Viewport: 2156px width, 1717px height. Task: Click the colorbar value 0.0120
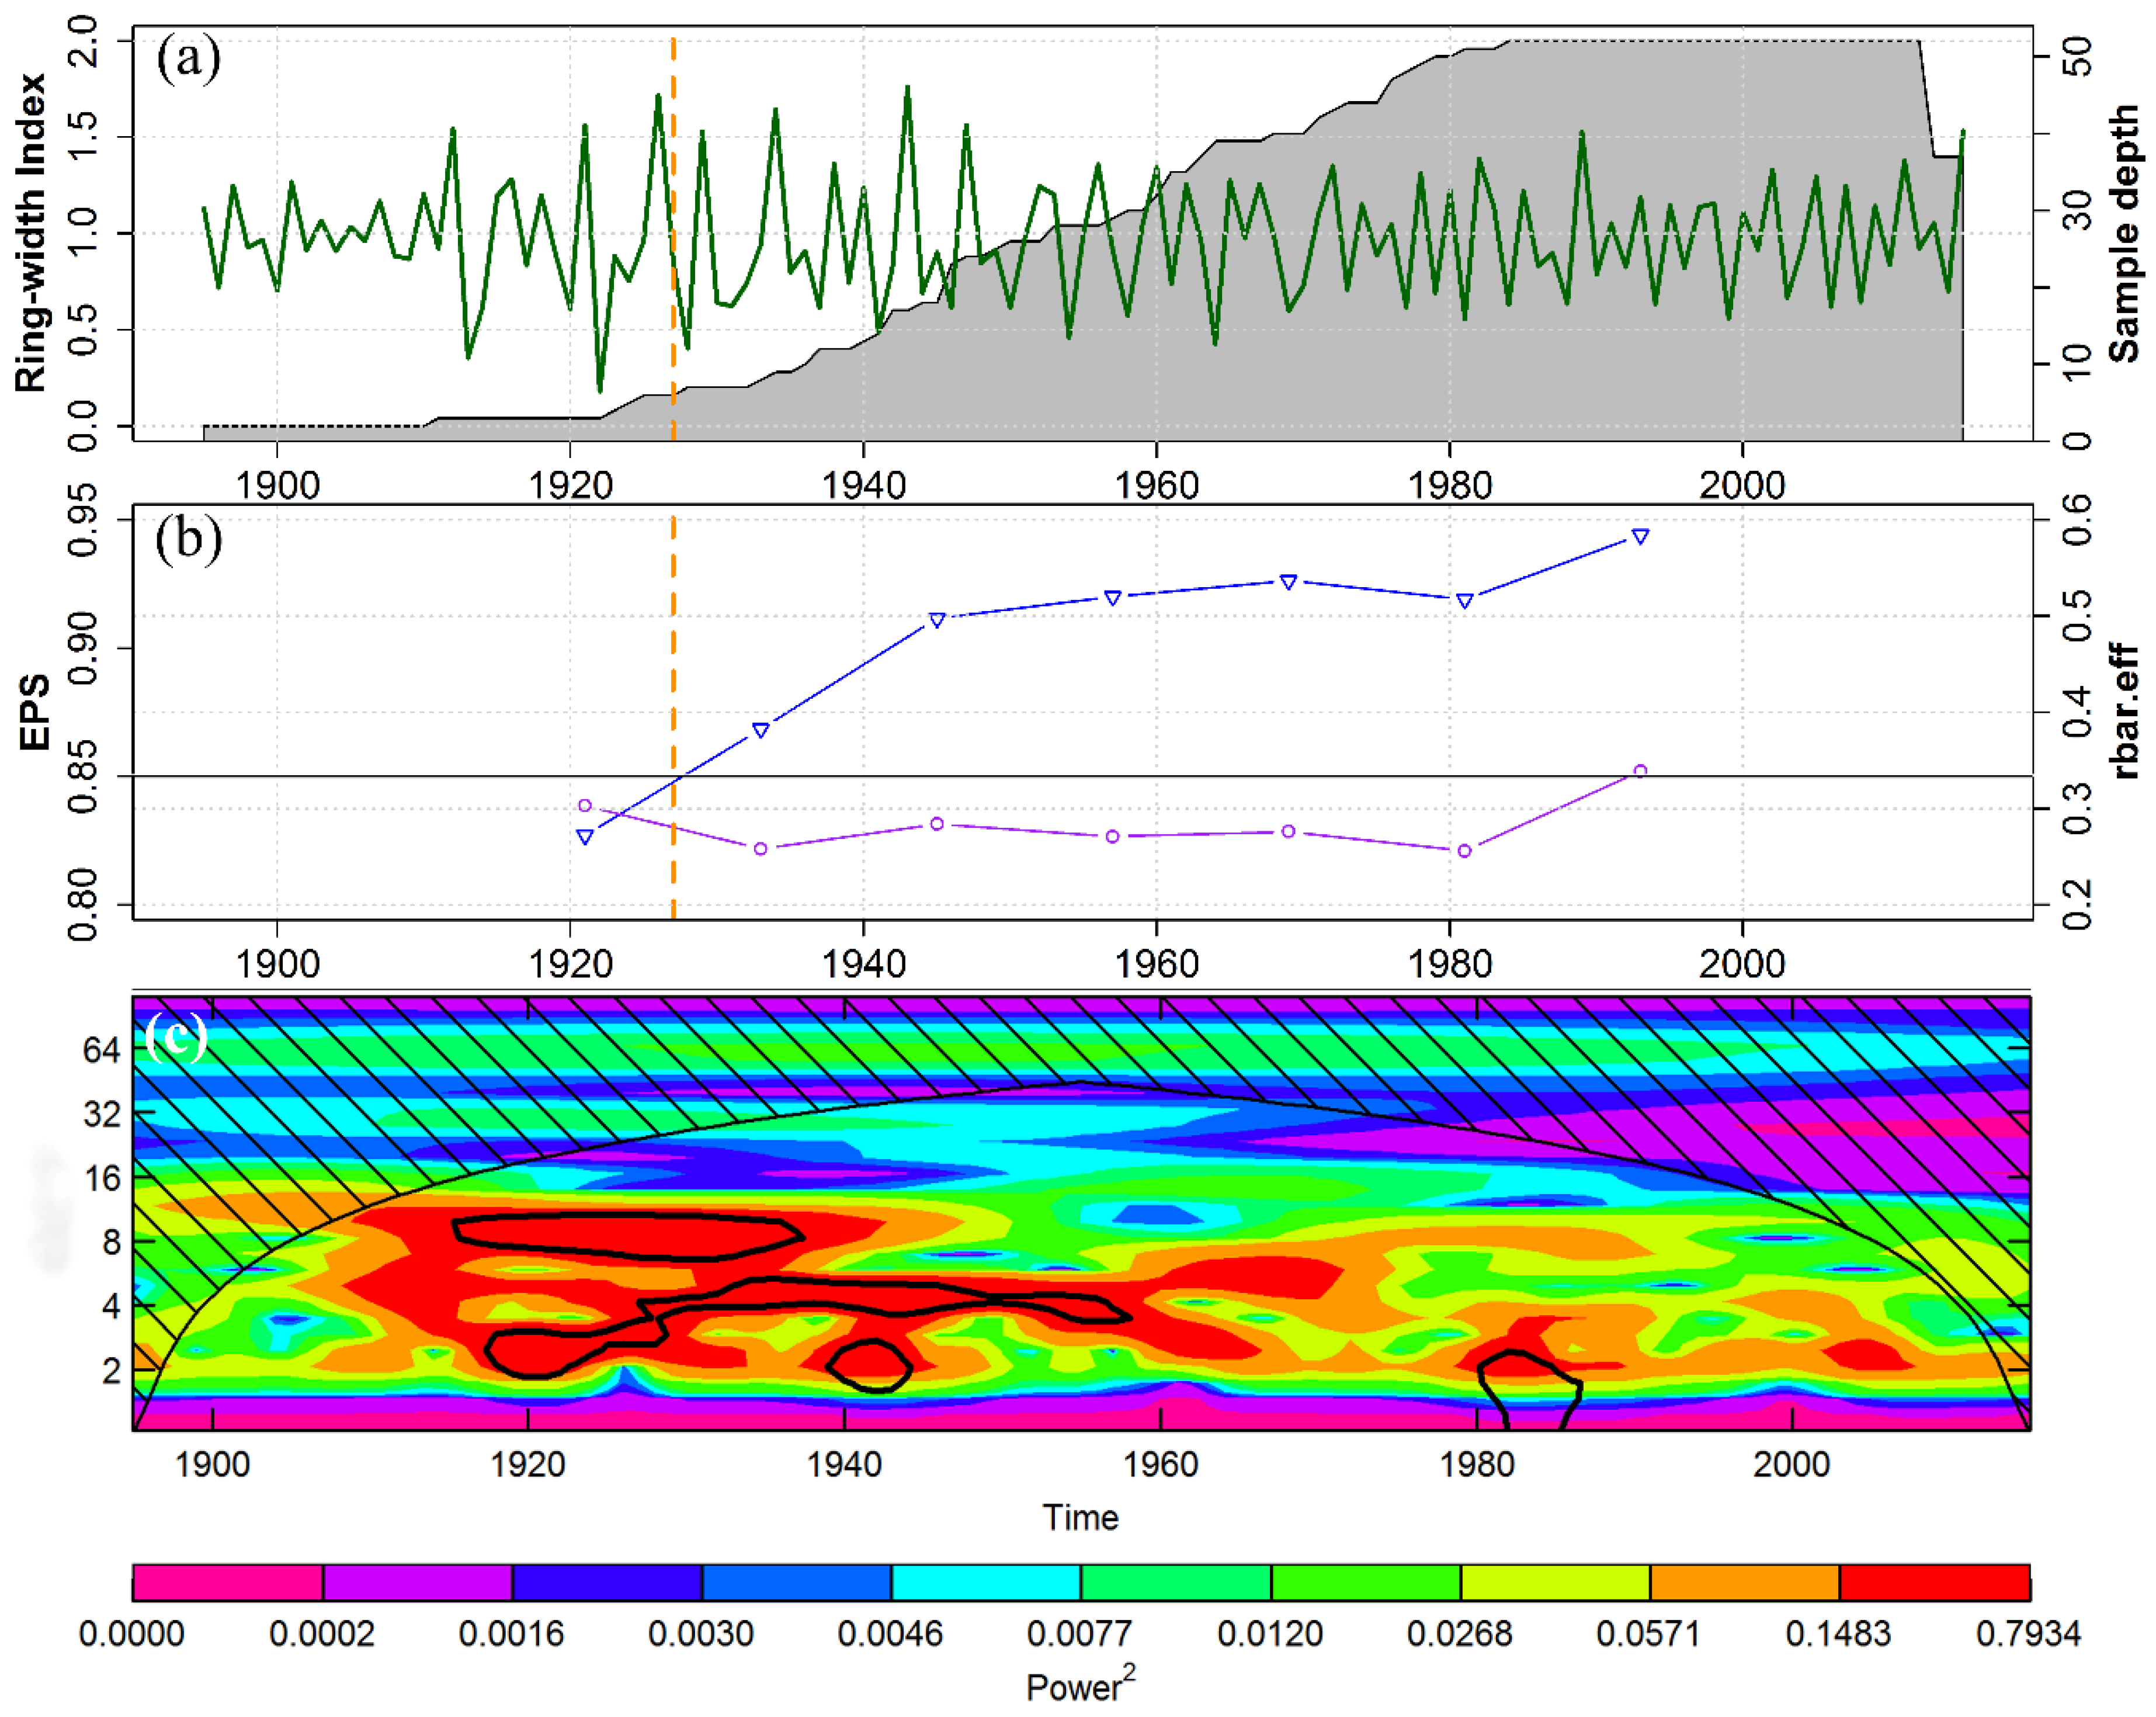pos(1270,1634)
